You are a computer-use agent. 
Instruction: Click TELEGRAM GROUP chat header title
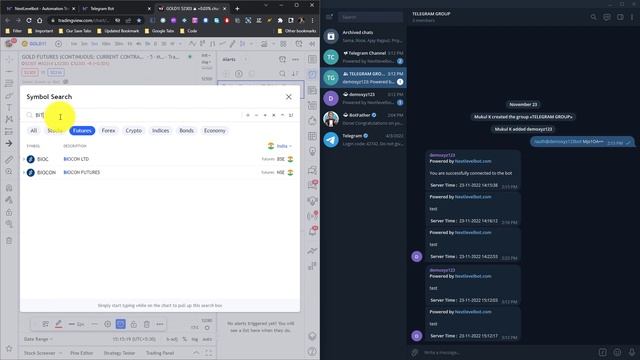431,13
